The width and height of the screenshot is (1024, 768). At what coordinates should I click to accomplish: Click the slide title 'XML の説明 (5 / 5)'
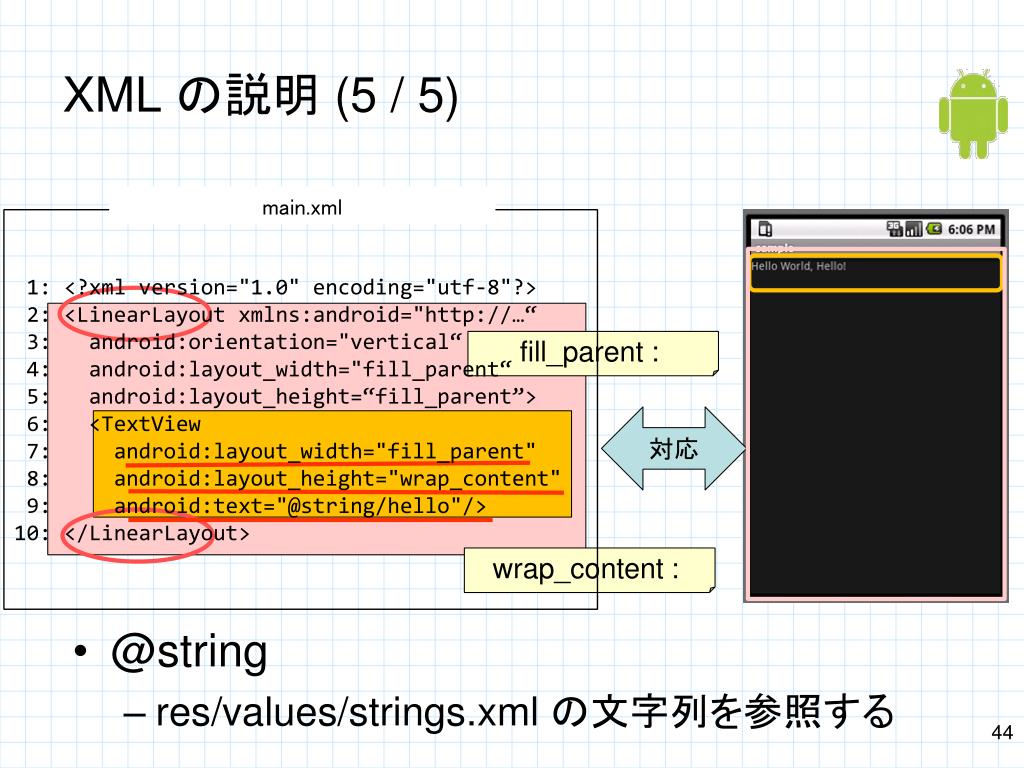coord(261,96)
